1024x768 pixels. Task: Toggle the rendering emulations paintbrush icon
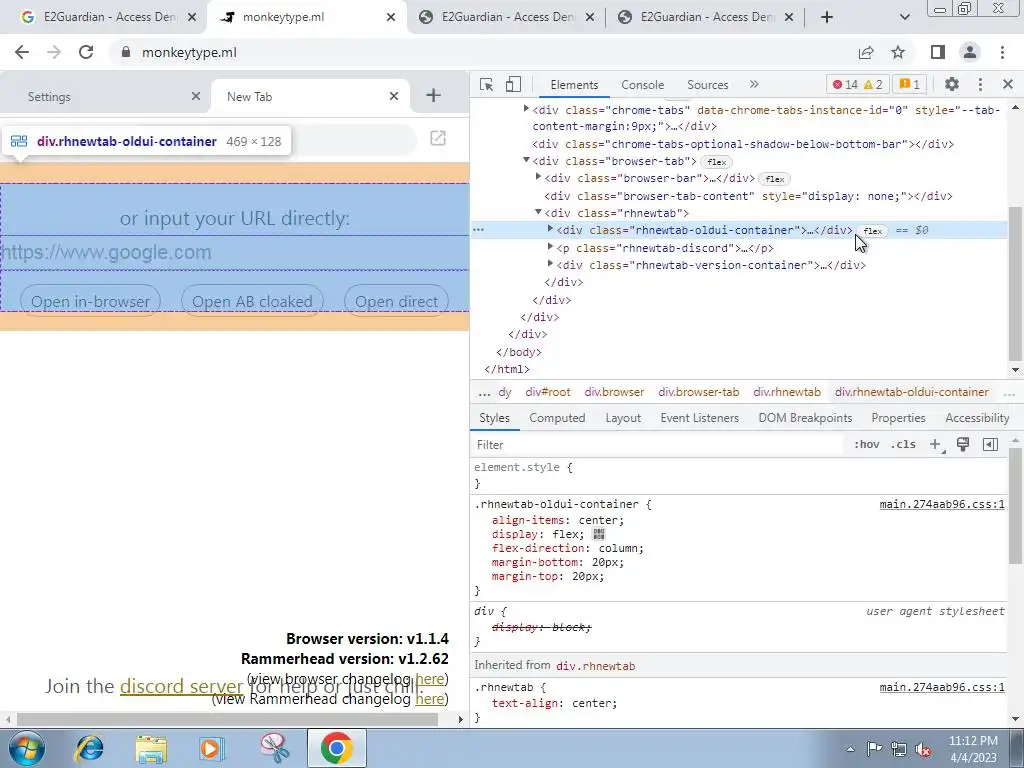pos(963,444)
